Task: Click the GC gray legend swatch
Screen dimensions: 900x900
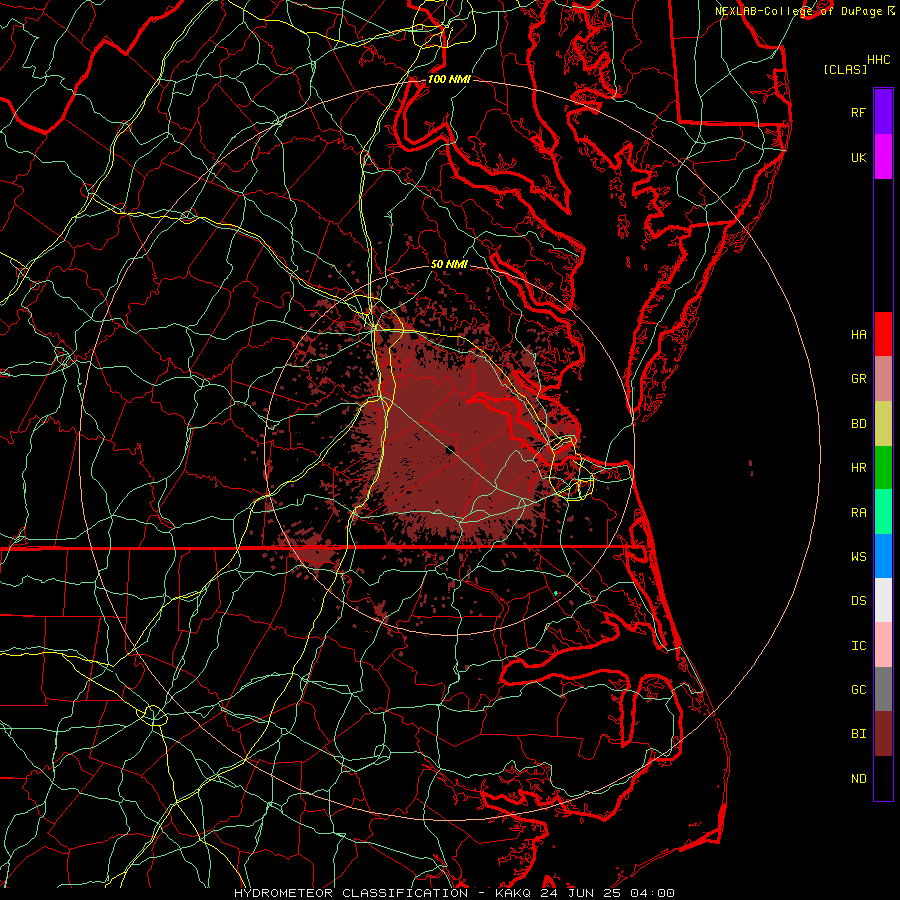Action: [883, 689]
